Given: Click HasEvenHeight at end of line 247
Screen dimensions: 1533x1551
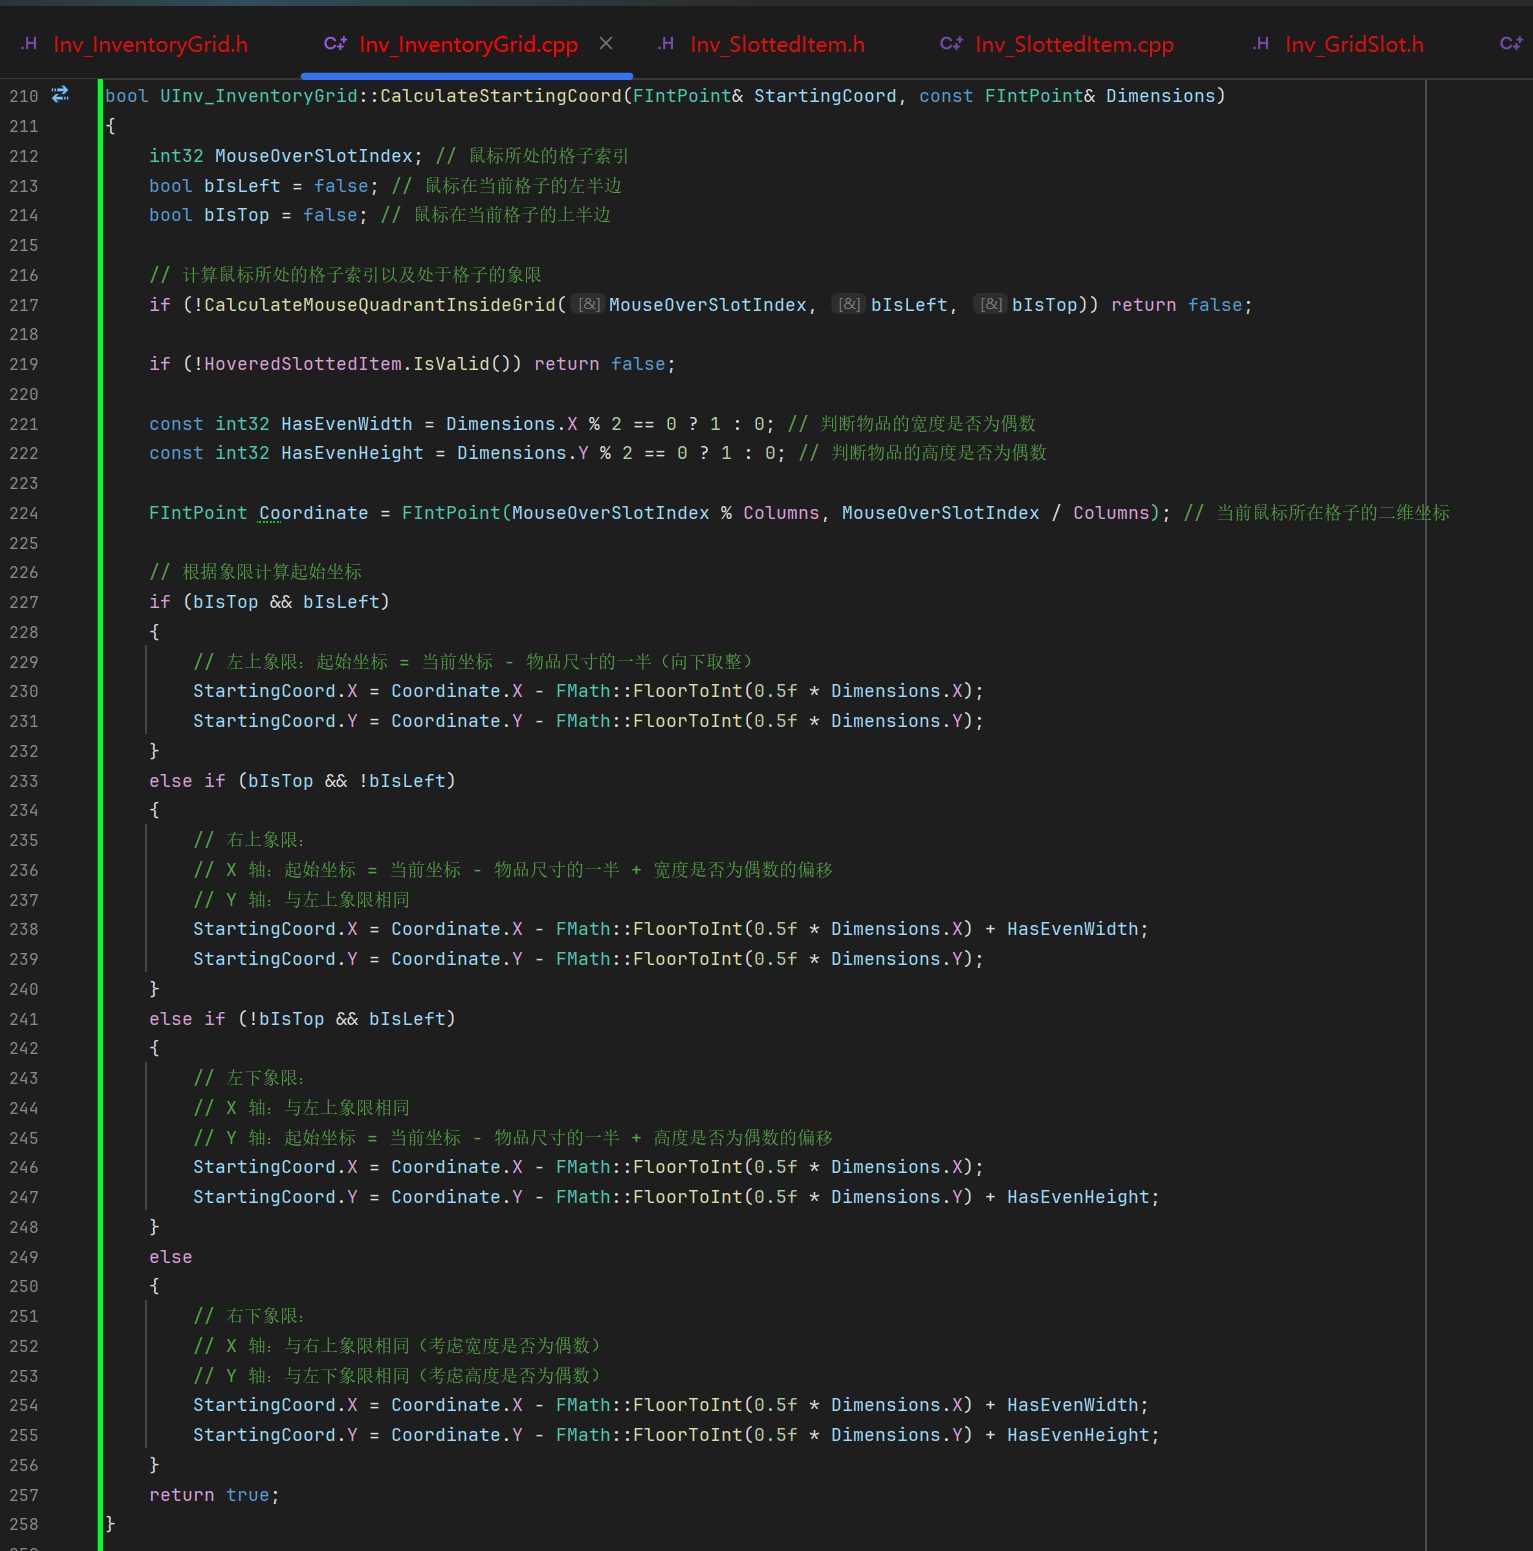Looking at the screenshot, I should 1078,1197.
